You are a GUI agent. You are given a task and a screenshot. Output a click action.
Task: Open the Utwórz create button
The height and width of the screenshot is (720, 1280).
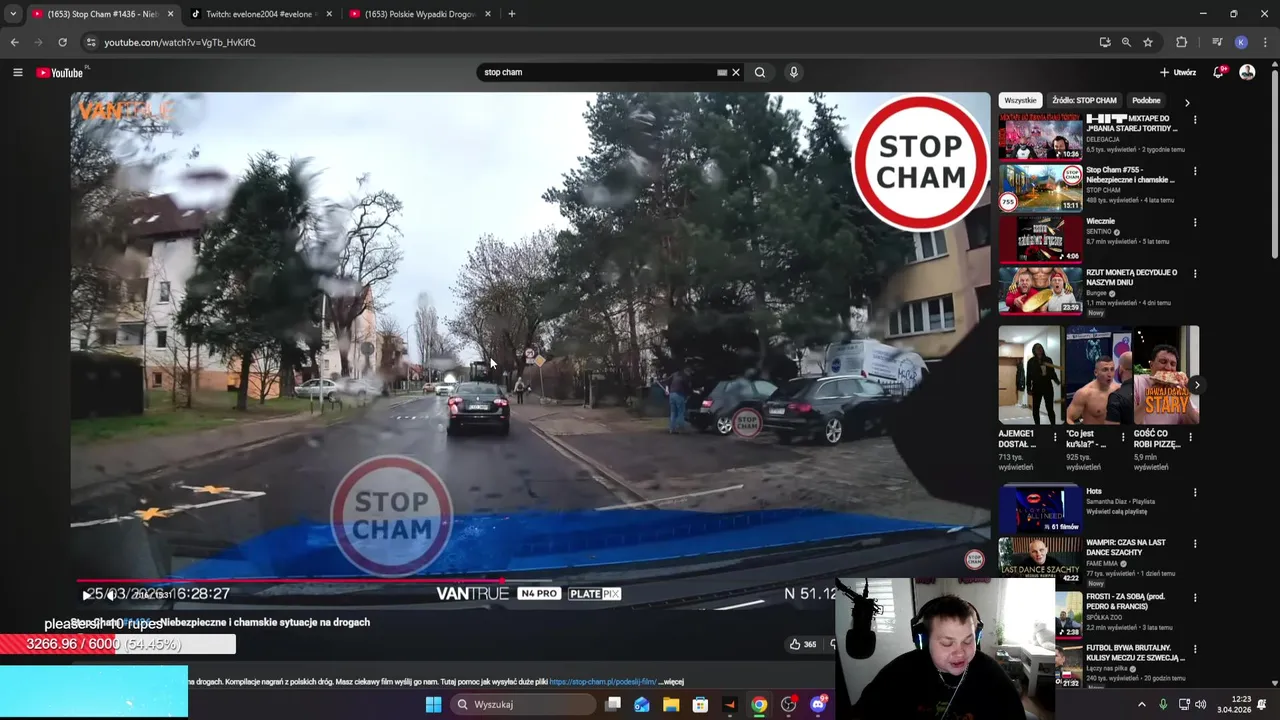(1178, 72)
